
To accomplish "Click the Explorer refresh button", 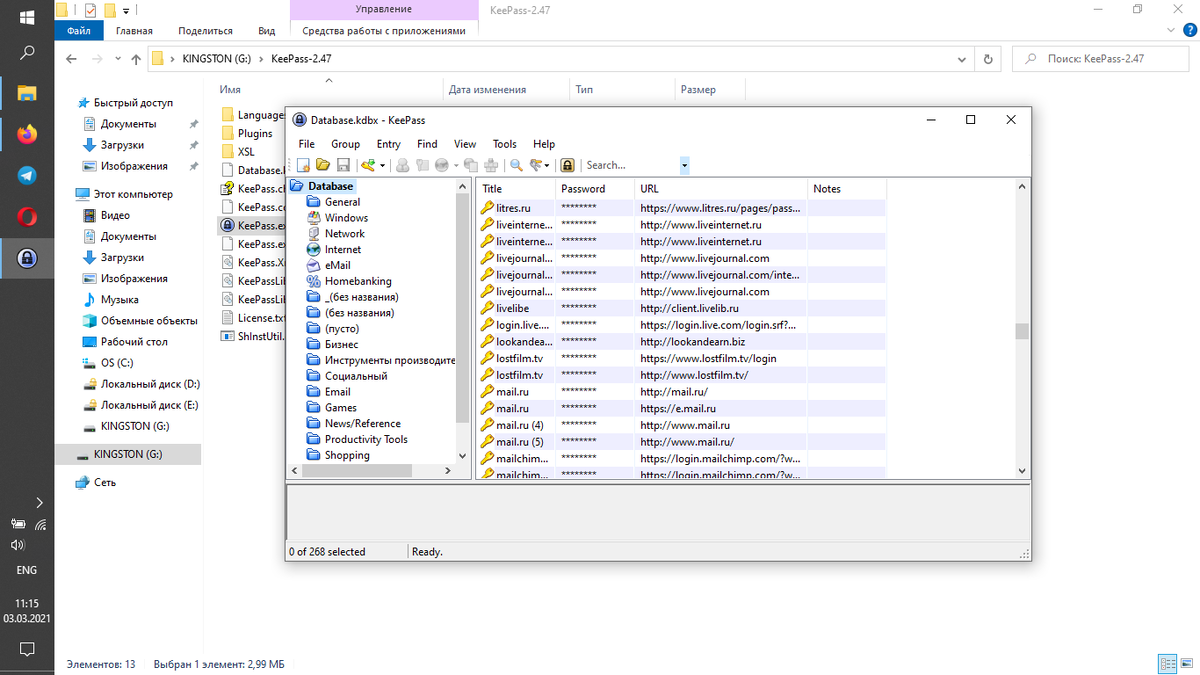I will pyautogui.click(x=988, y=59).
